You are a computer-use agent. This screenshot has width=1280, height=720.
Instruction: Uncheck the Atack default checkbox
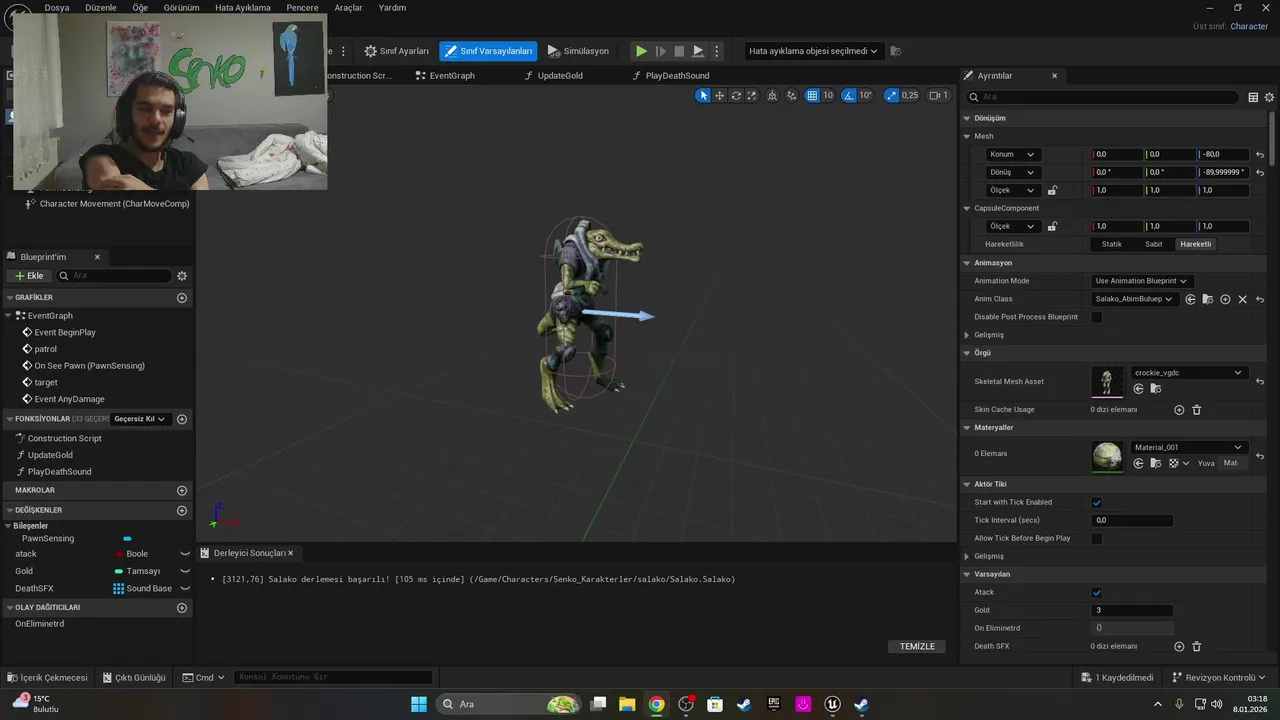pos(1096,592)
